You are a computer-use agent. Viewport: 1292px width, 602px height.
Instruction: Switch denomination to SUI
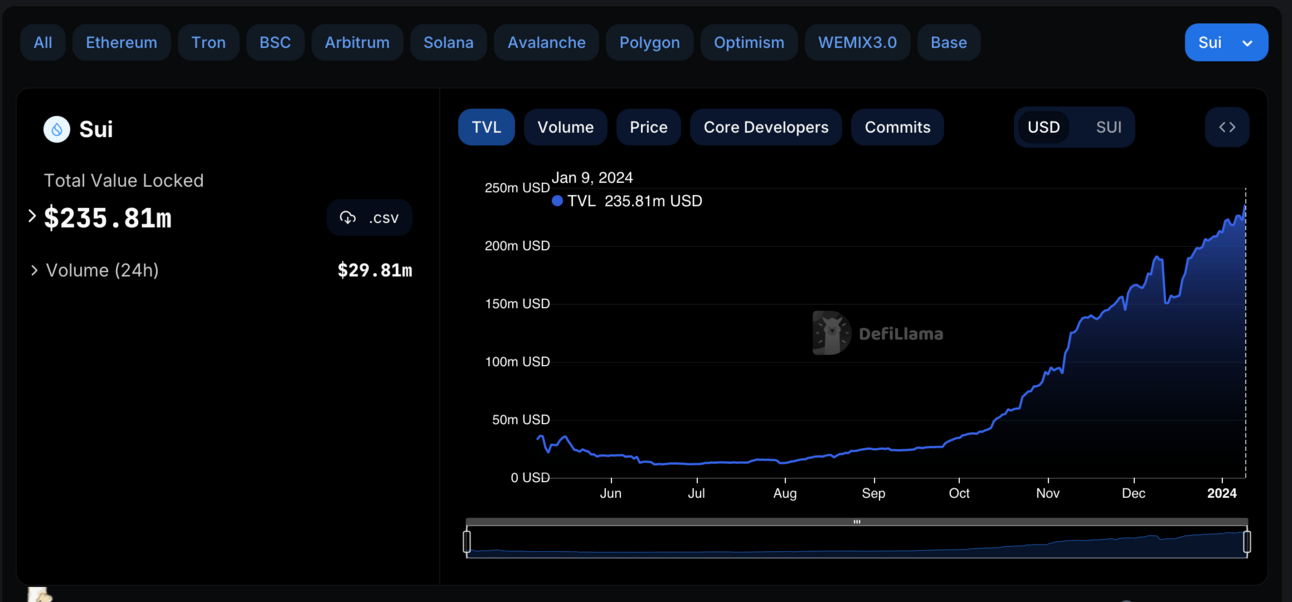click(1108, 127)
